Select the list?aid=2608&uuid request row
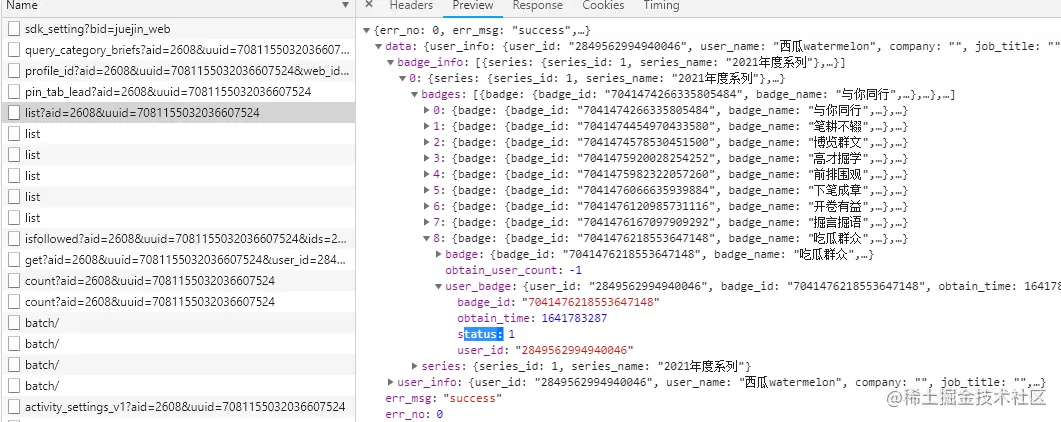Image resolution: width=1061 pixels, height=422 pixels. 178,113
